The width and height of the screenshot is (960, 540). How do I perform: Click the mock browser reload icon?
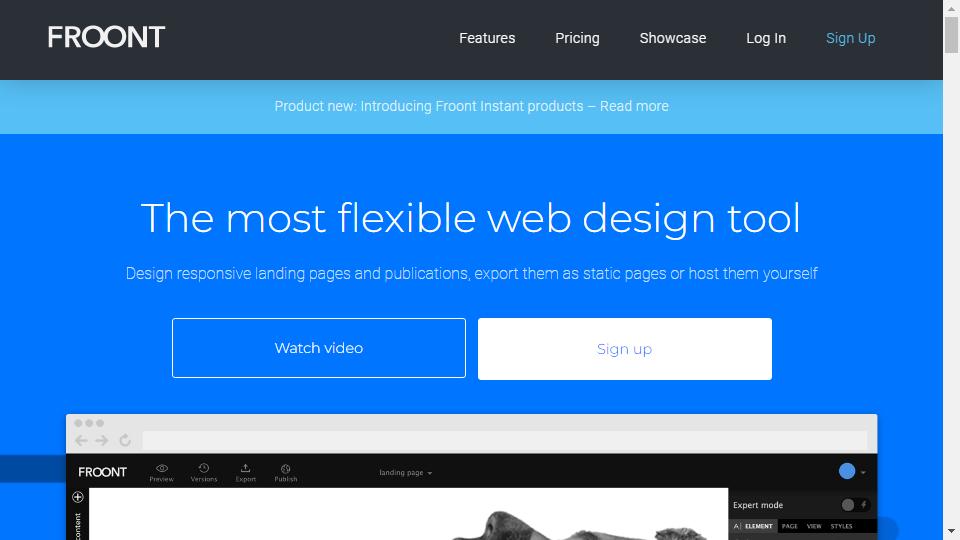click(125, 440)
